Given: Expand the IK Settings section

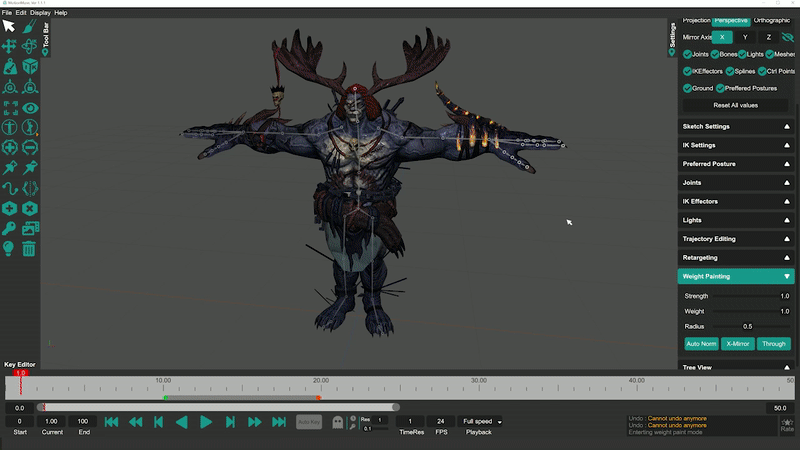Looking at the screenshot, I should click(736, 145).
